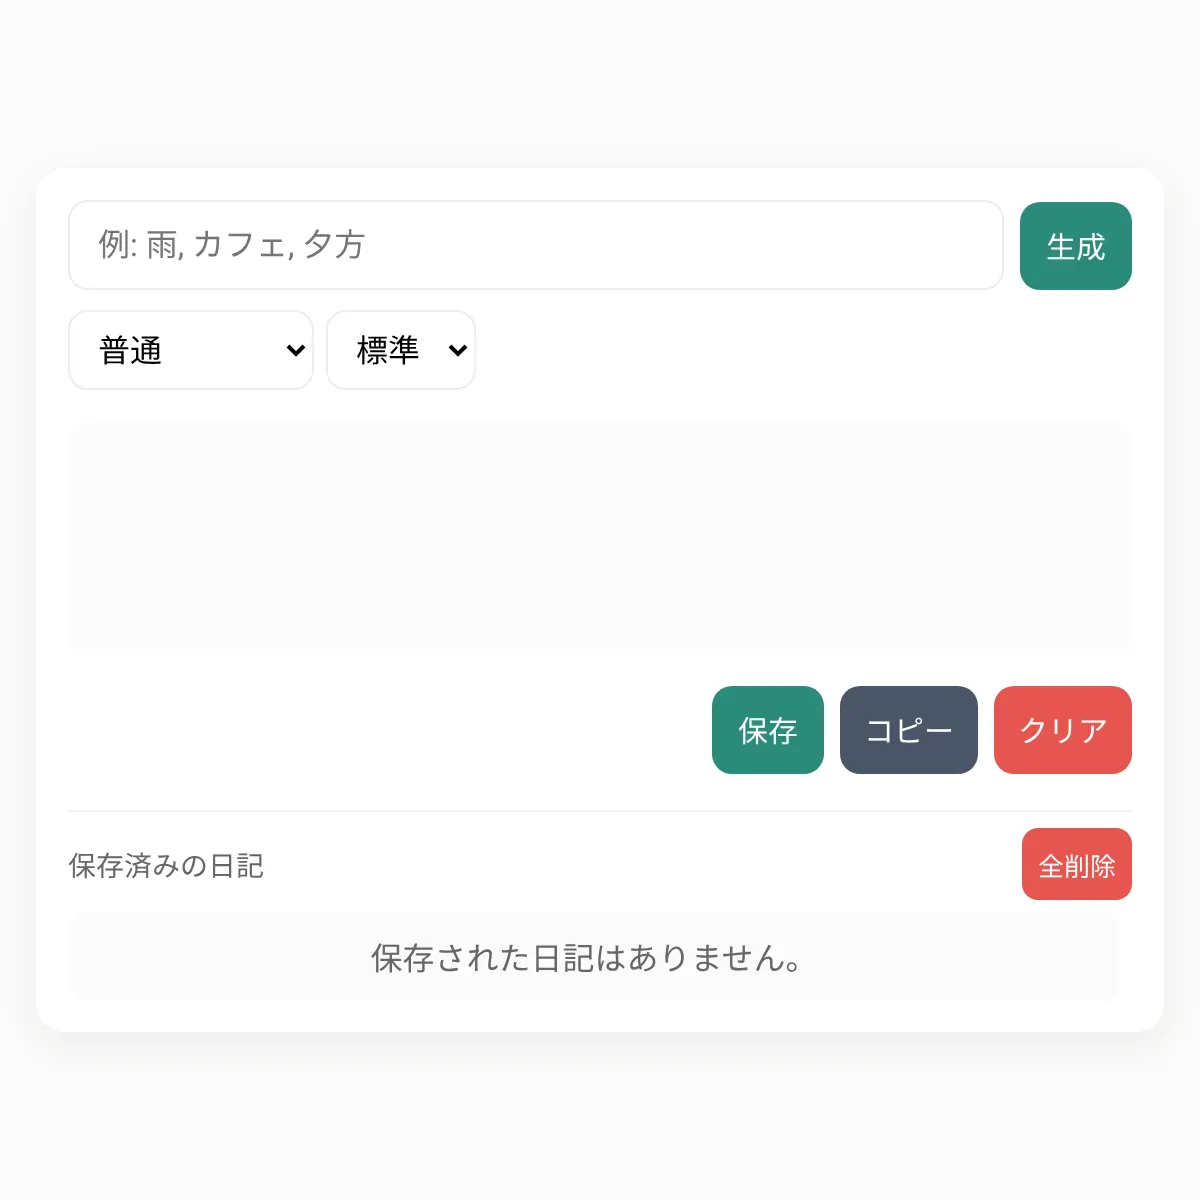This screenshot has width=1200, height=1200.
Task: Click the keyword input with 例: 雨, カフェ, 夕方 placeholder
Action: pyautogui.click(x=535, y=246)
